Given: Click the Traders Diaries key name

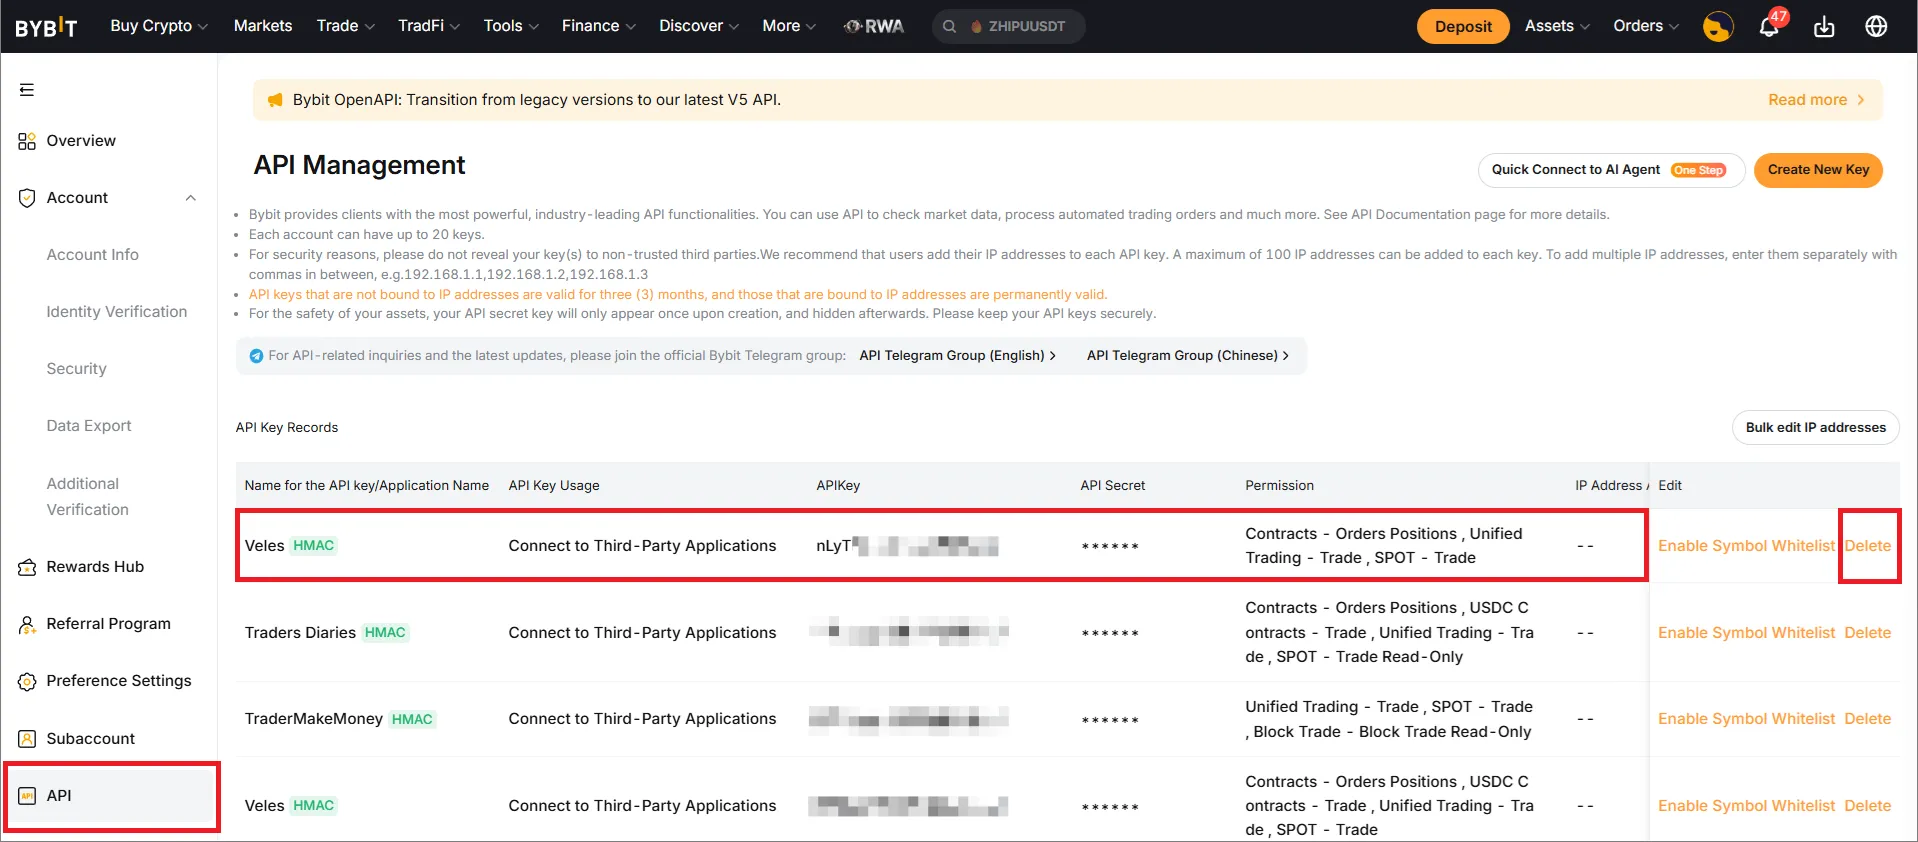Looking at the screenshot, I should 300,633.
